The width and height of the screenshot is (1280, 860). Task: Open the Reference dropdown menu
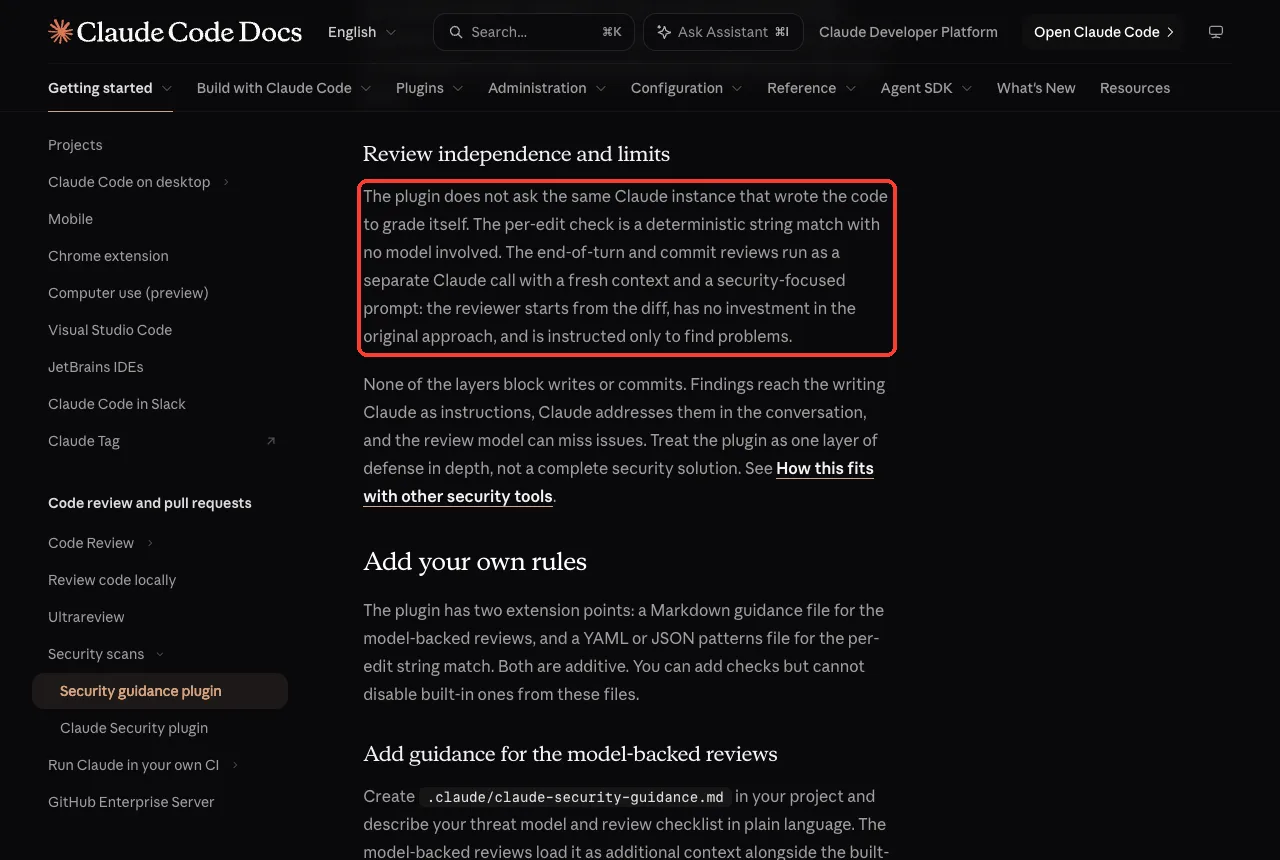point(811,88)
